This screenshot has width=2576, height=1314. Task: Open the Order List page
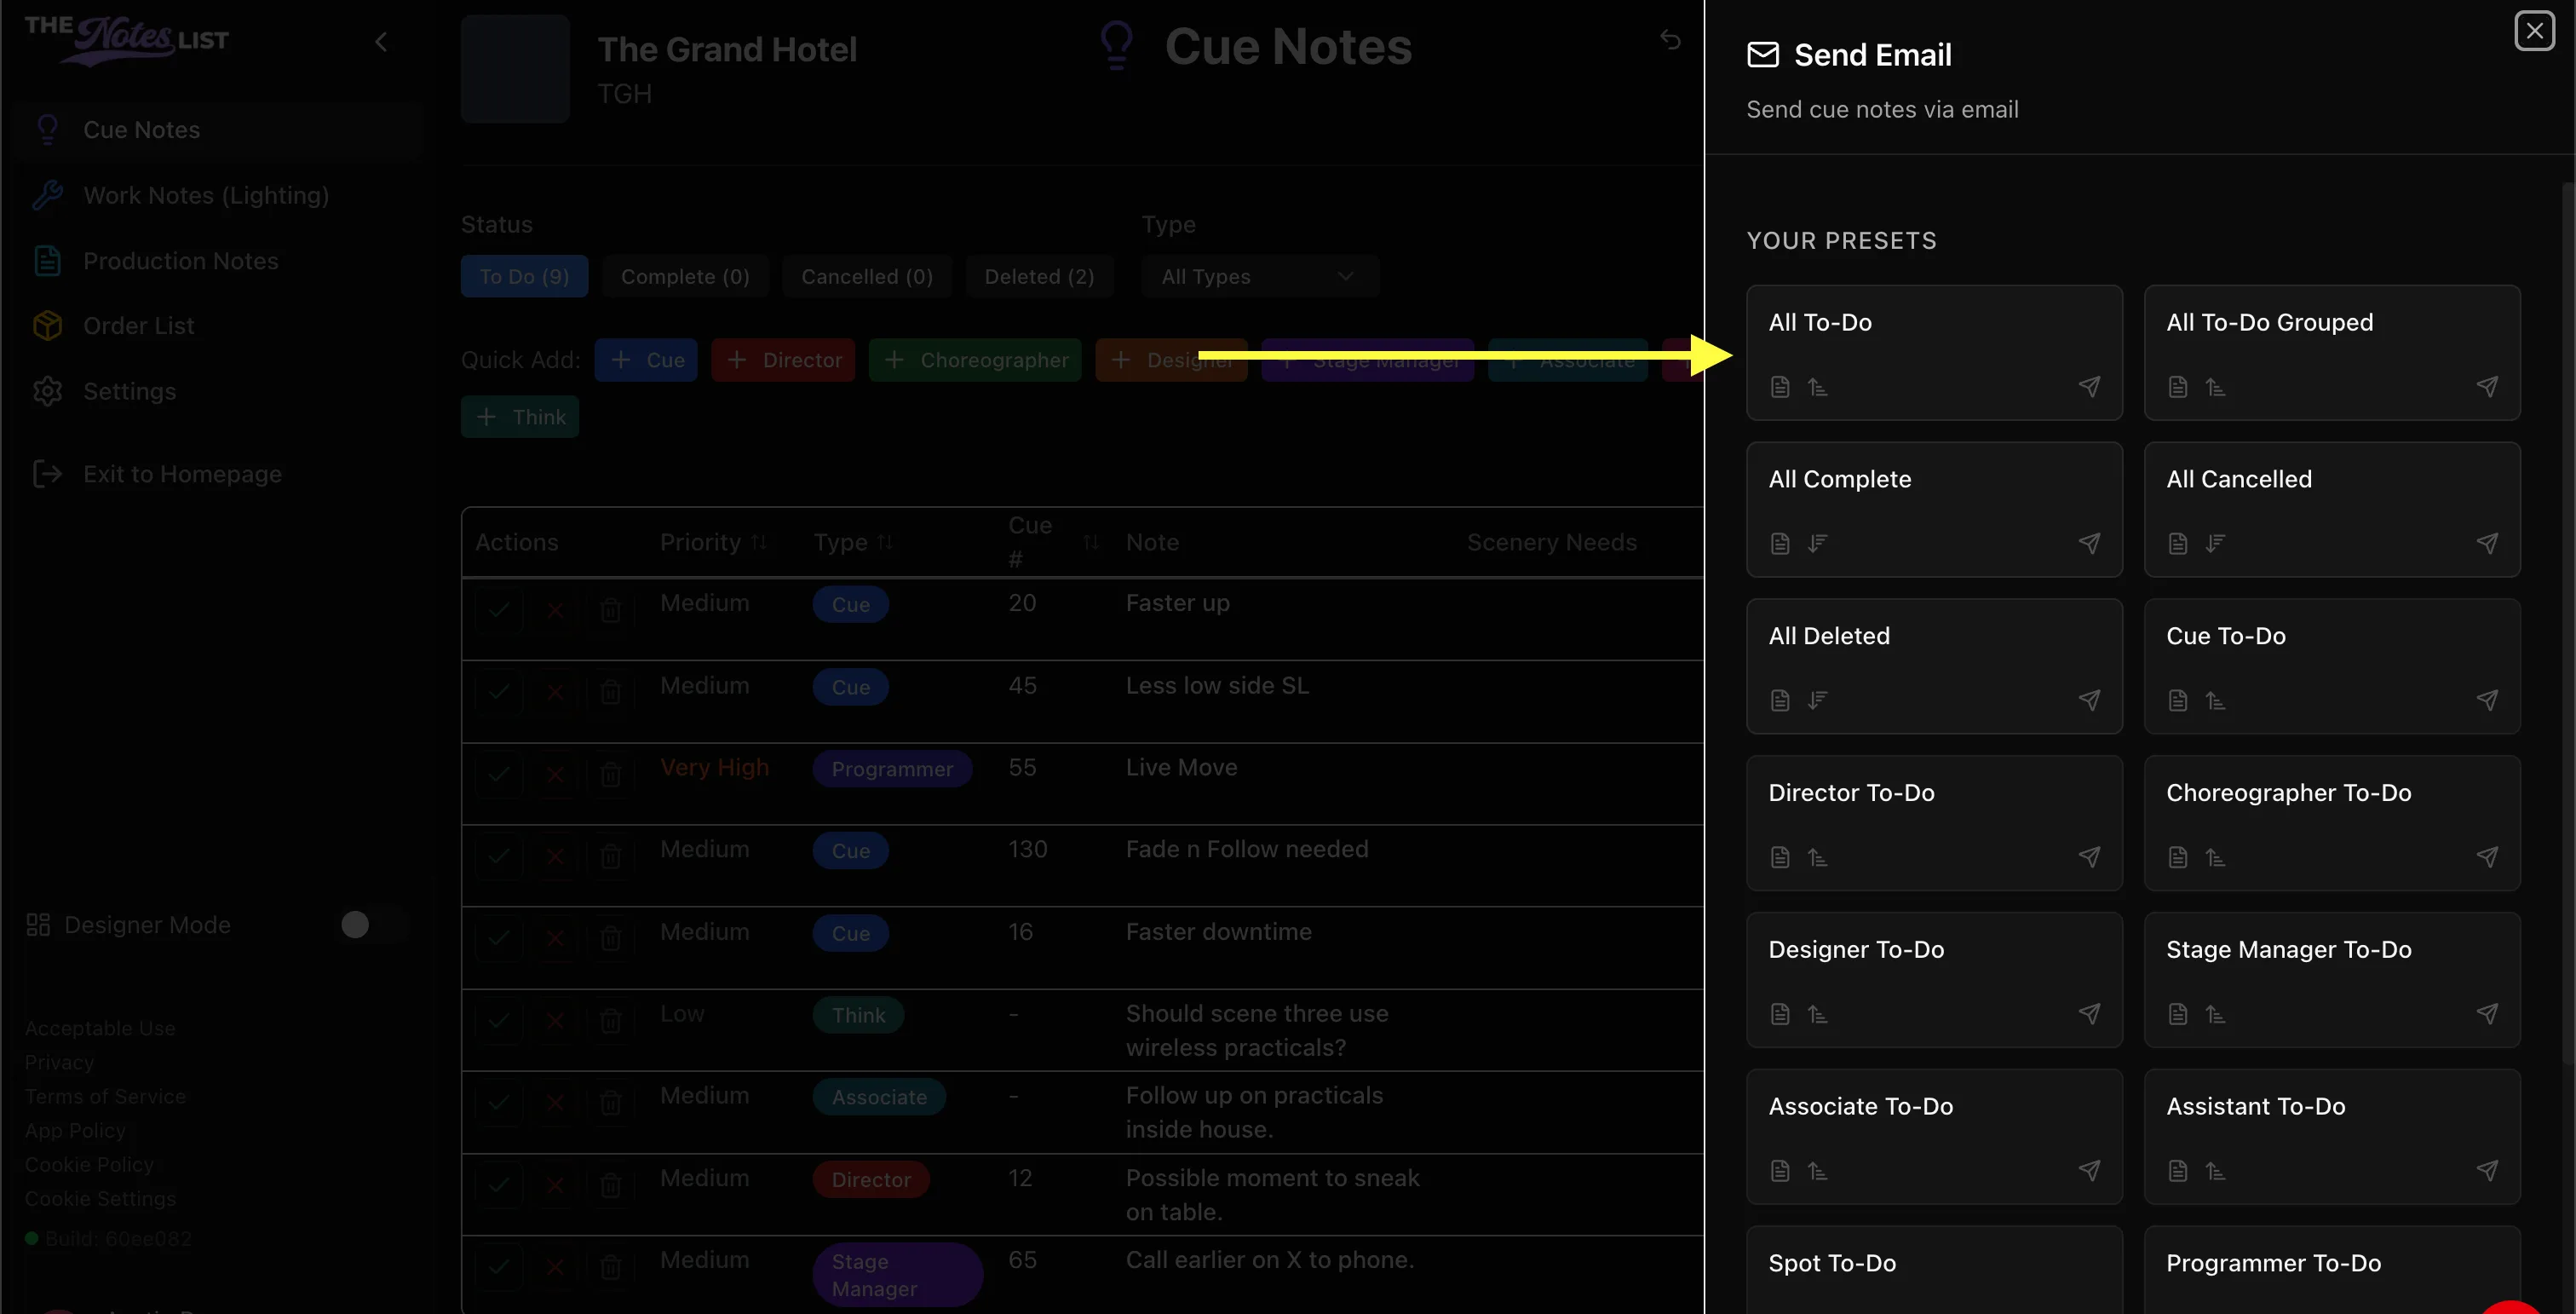218,326
